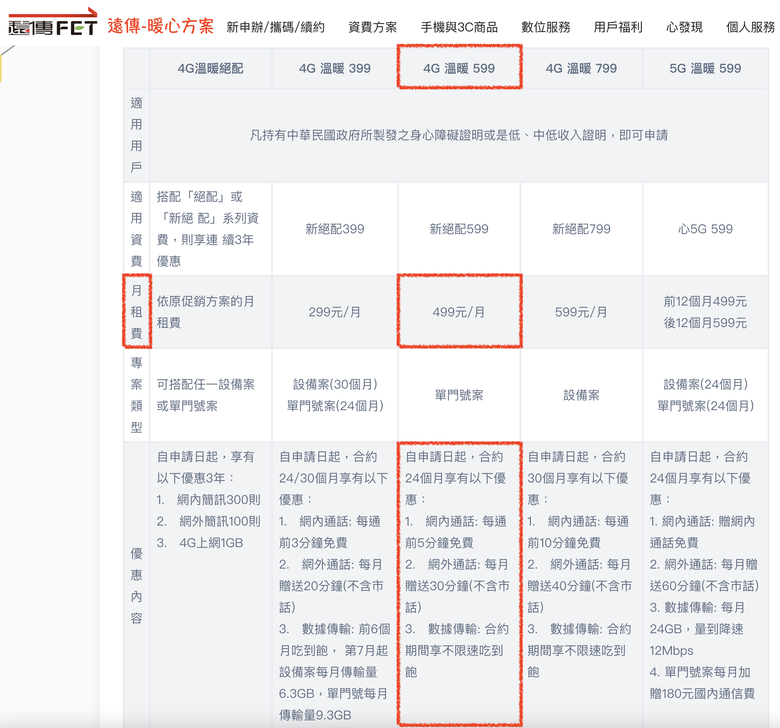
Task: Click the 每通前5分鐘免費 benefit text
Action: tap(456, 532)
